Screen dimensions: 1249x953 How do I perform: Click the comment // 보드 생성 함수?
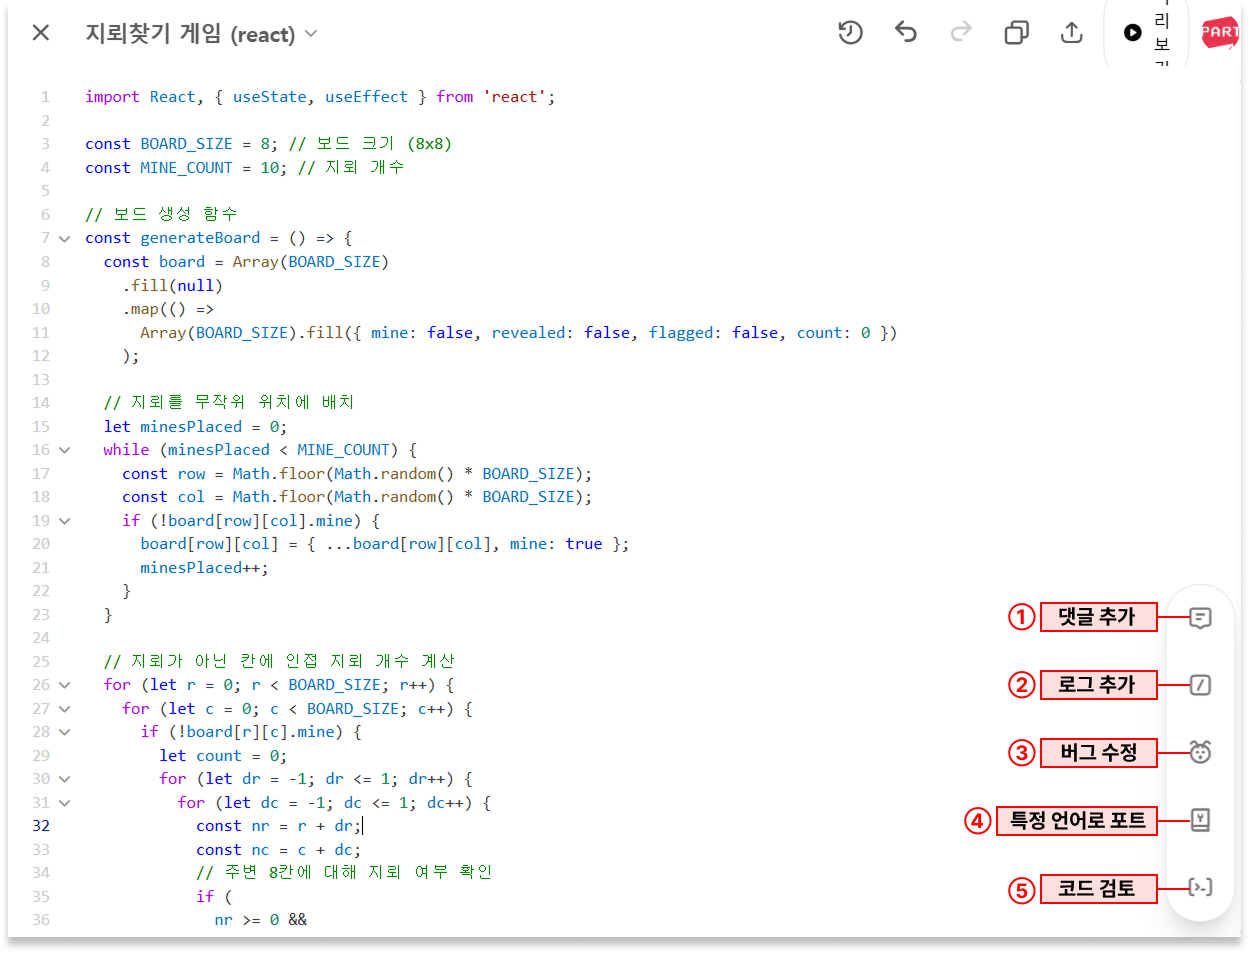click(161, 214)
